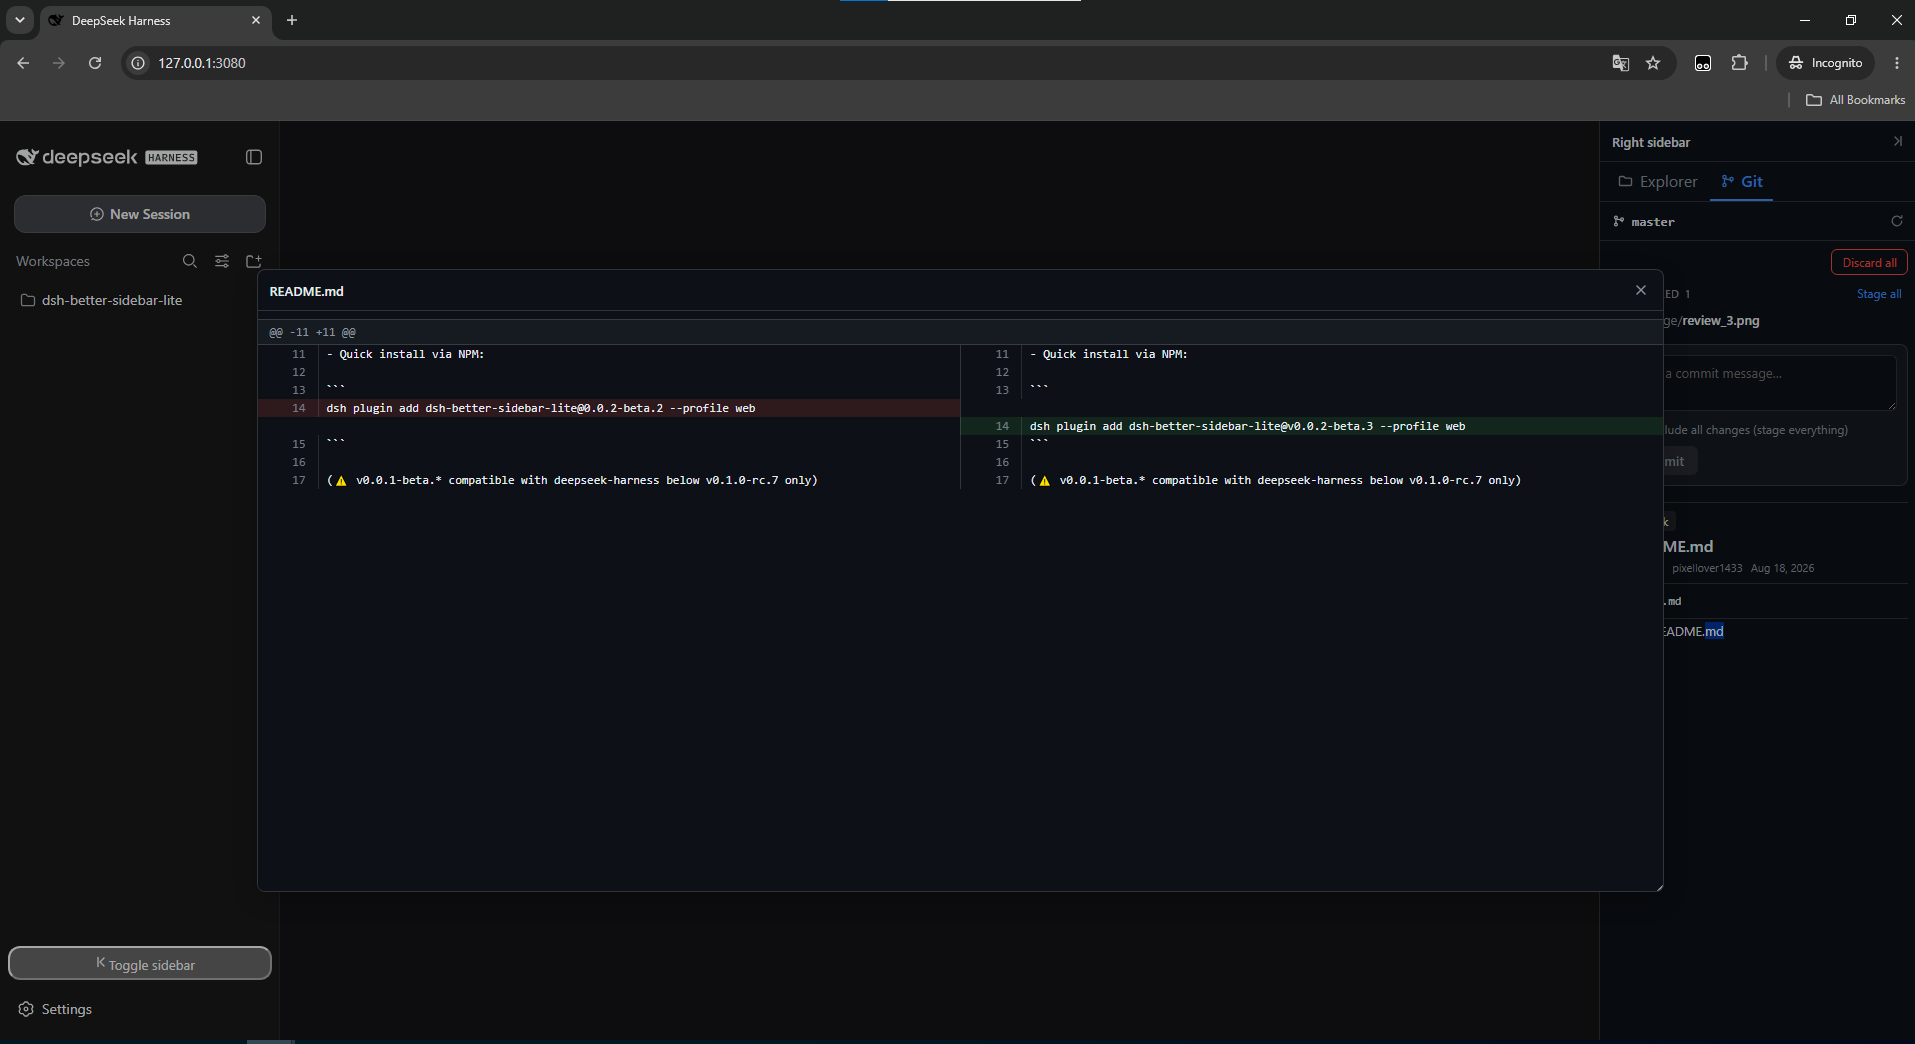
Task: Close the DeepSeek Harness browser tab
Action: click(256, 20)
